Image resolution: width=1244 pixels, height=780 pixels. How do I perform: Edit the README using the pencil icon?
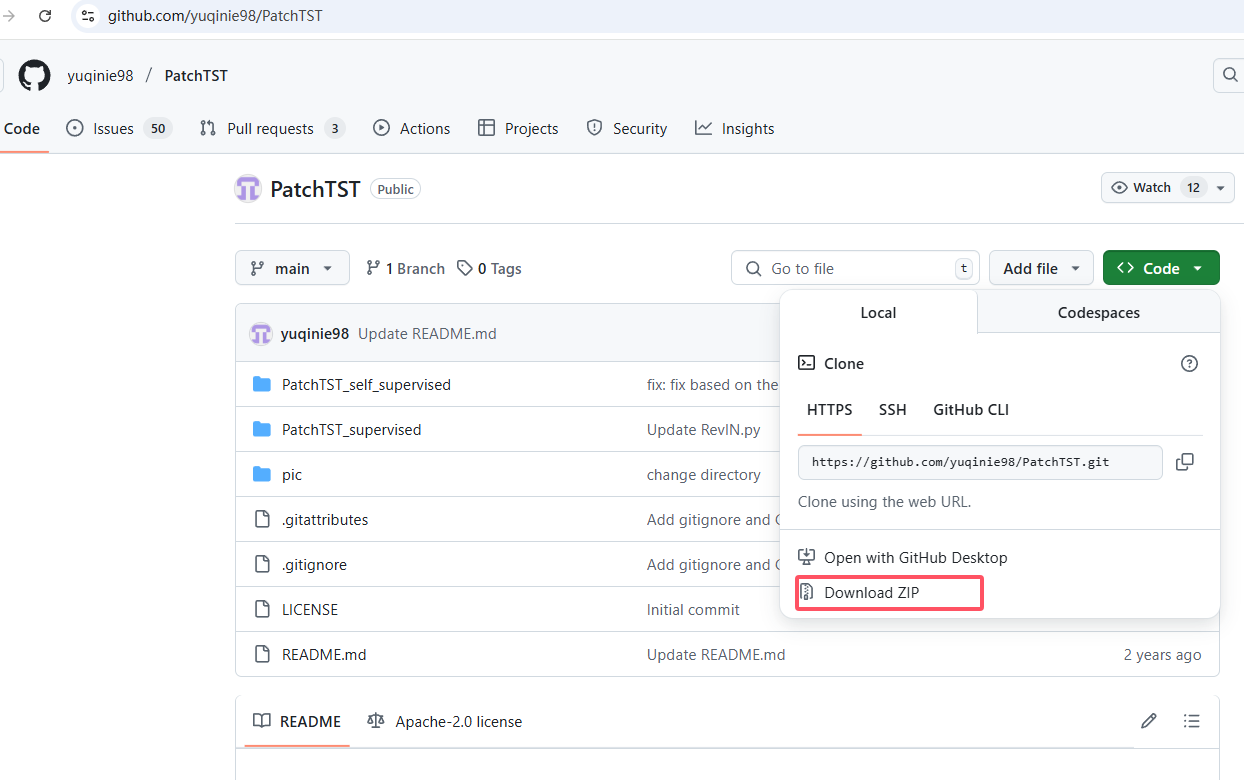1148,720
